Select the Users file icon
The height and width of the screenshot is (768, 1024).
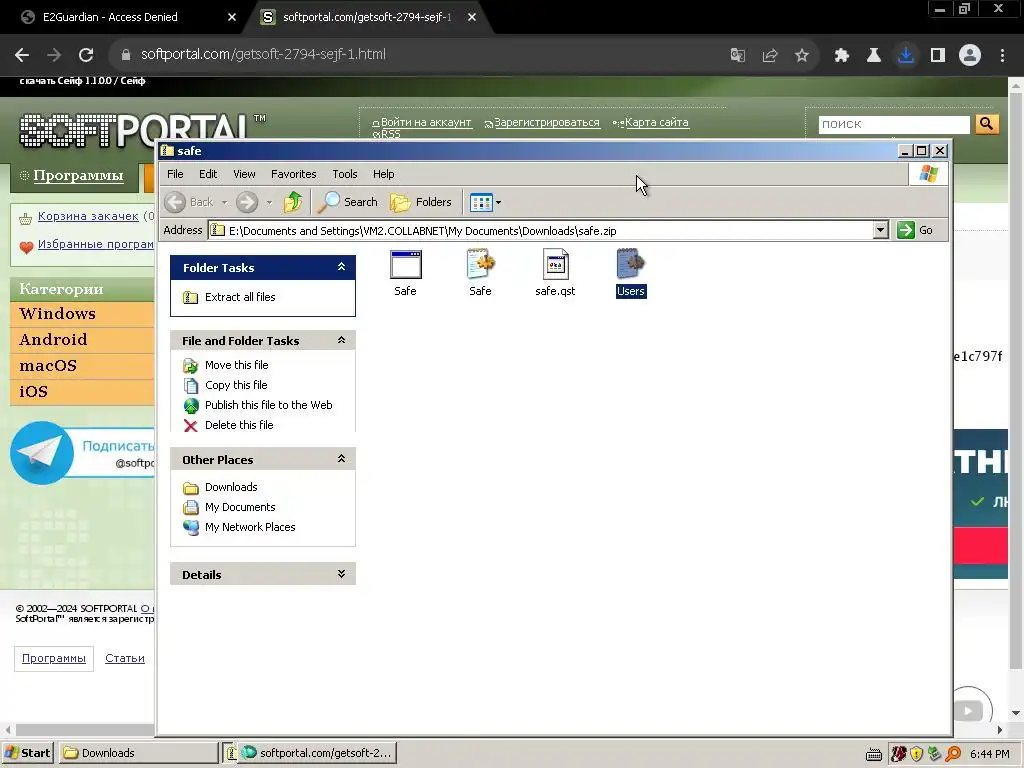click(x=630, y=264)
